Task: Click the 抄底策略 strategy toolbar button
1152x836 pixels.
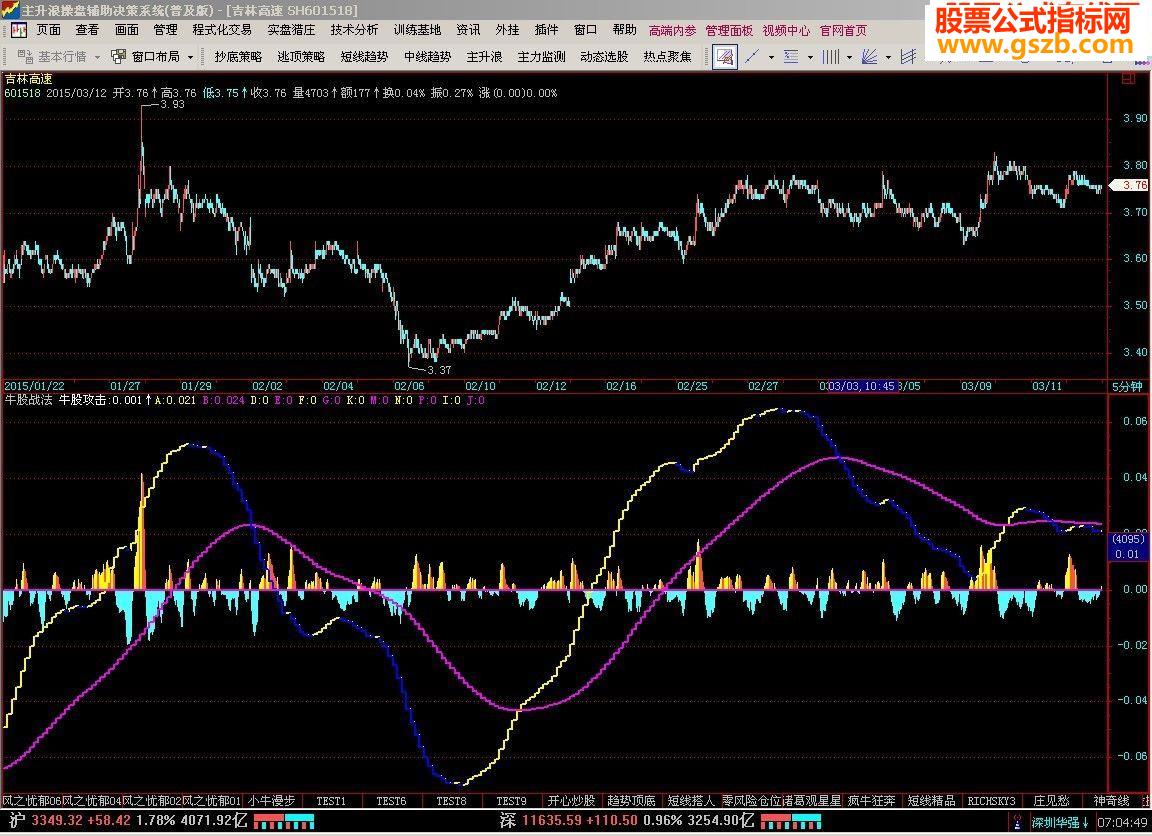Action: (239, 58)
